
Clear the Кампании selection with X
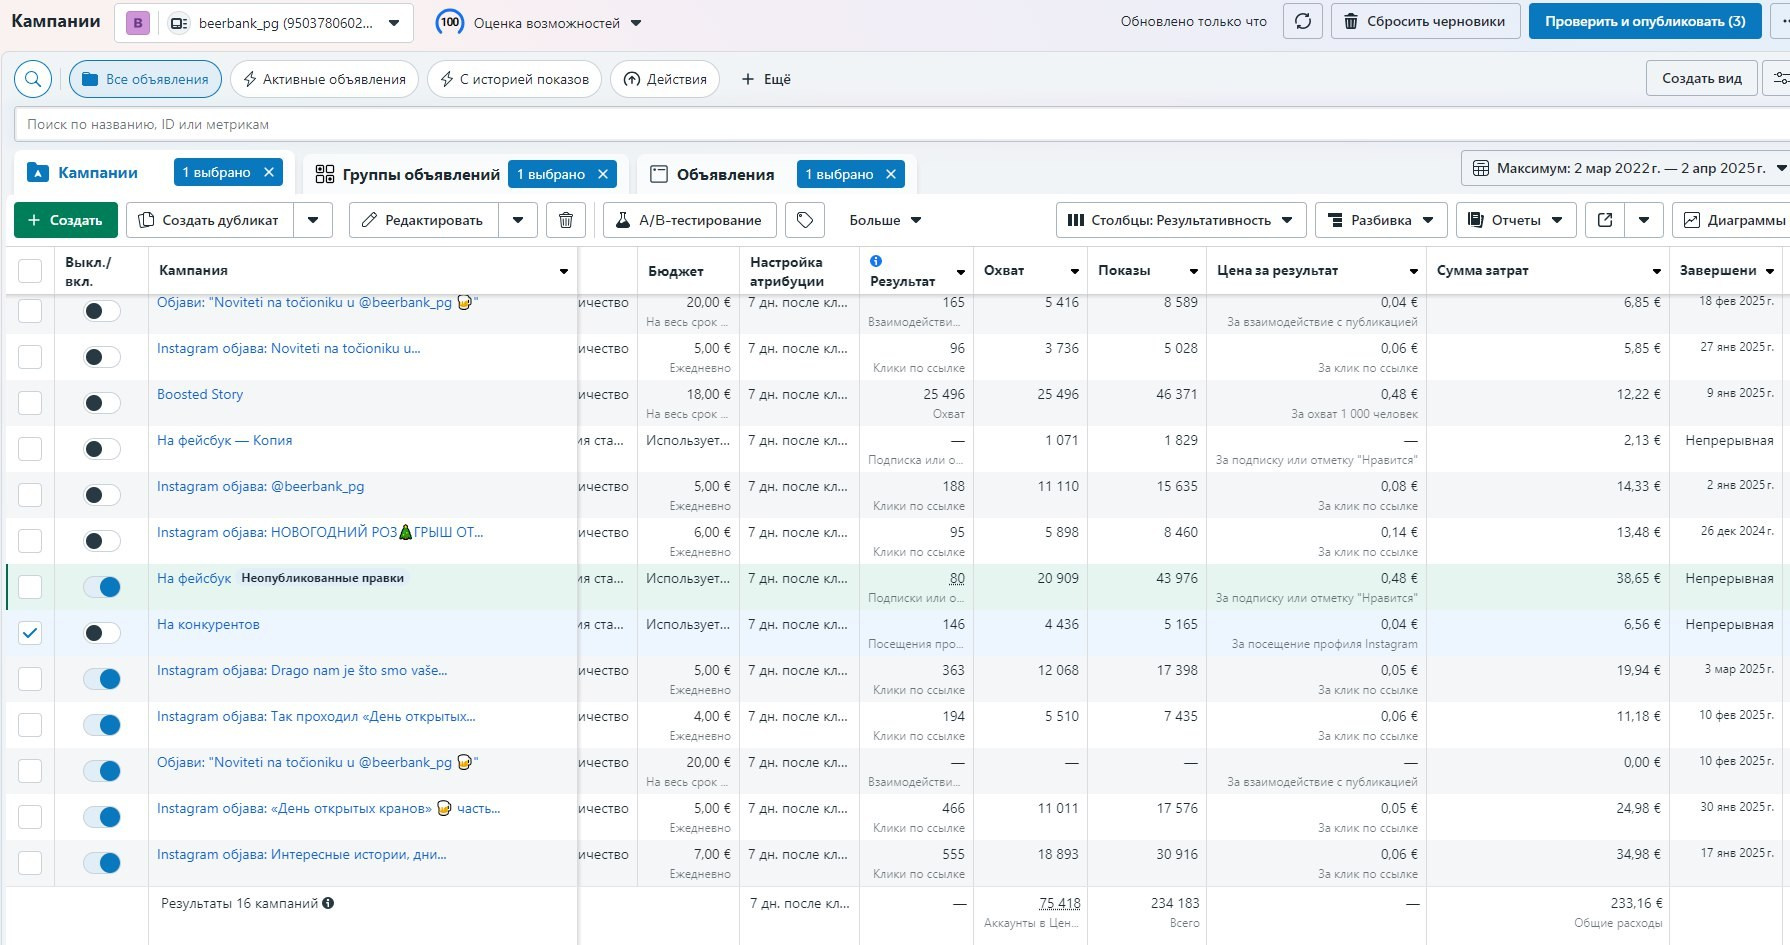[269, 172]
